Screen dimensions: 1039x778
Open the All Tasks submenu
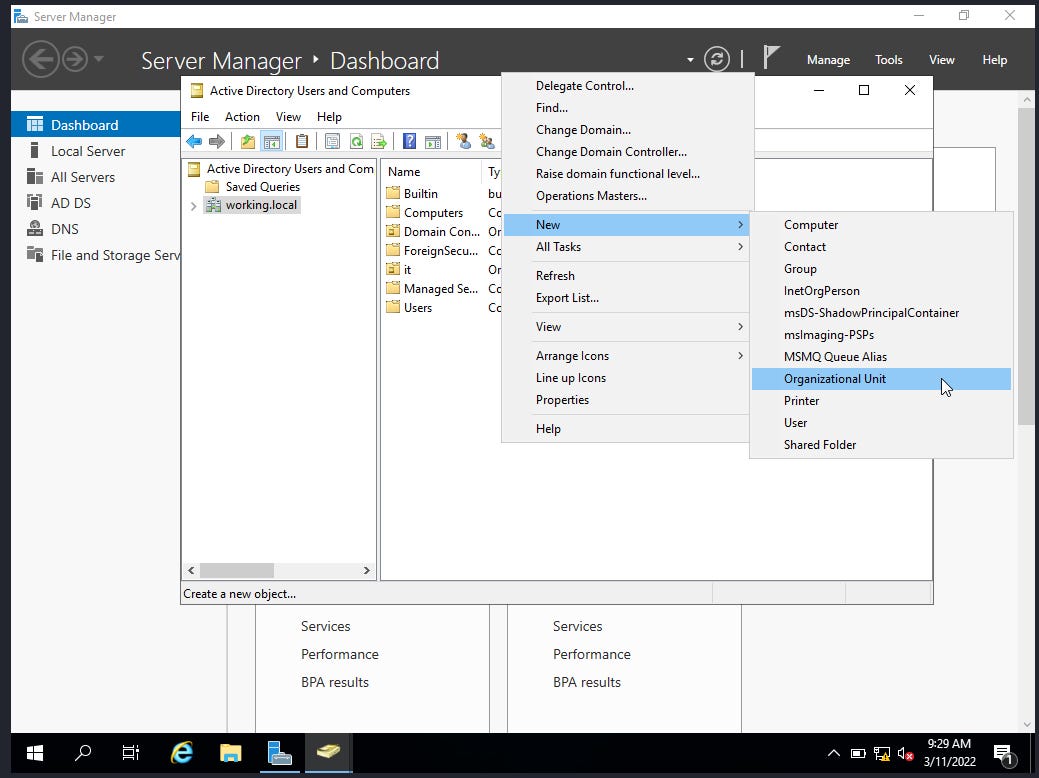click(626, 247)
